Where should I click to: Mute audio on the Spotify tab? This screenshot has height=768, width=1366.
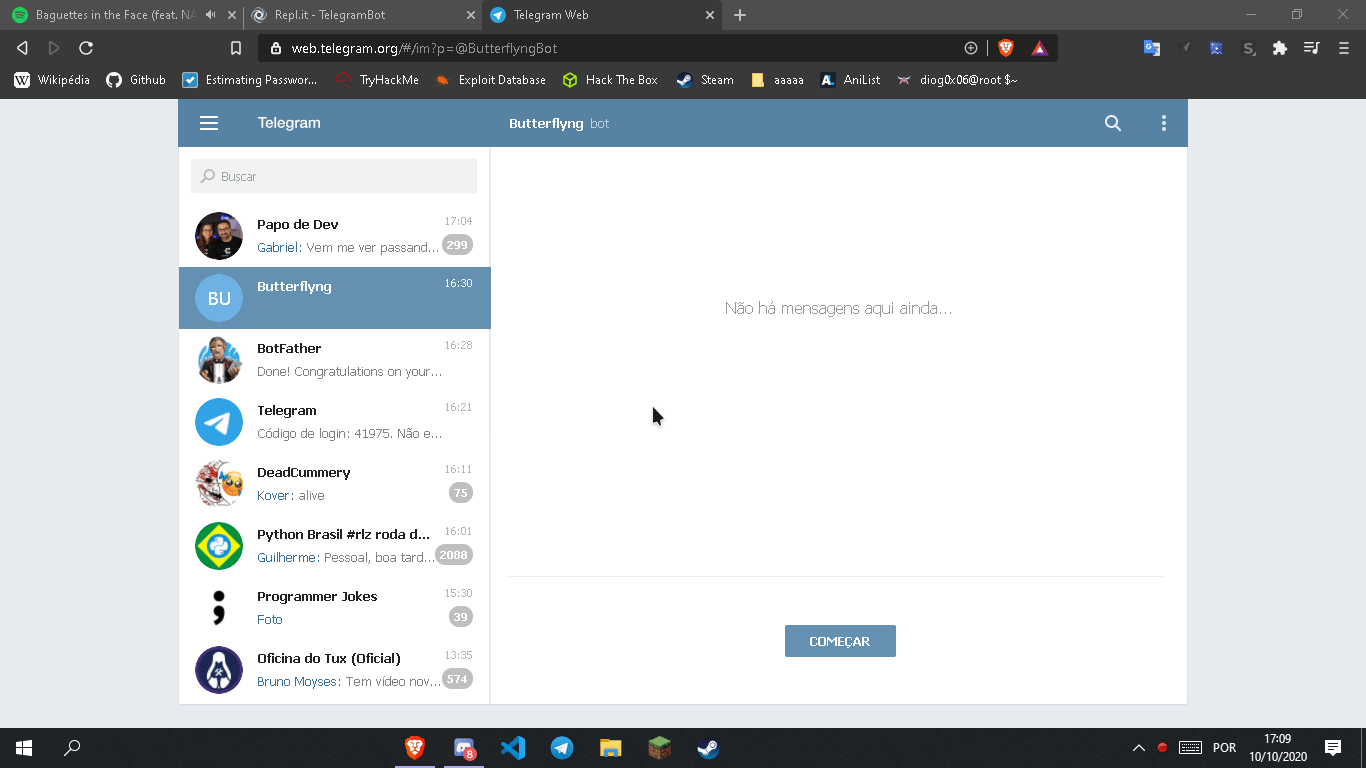(210, 15)
